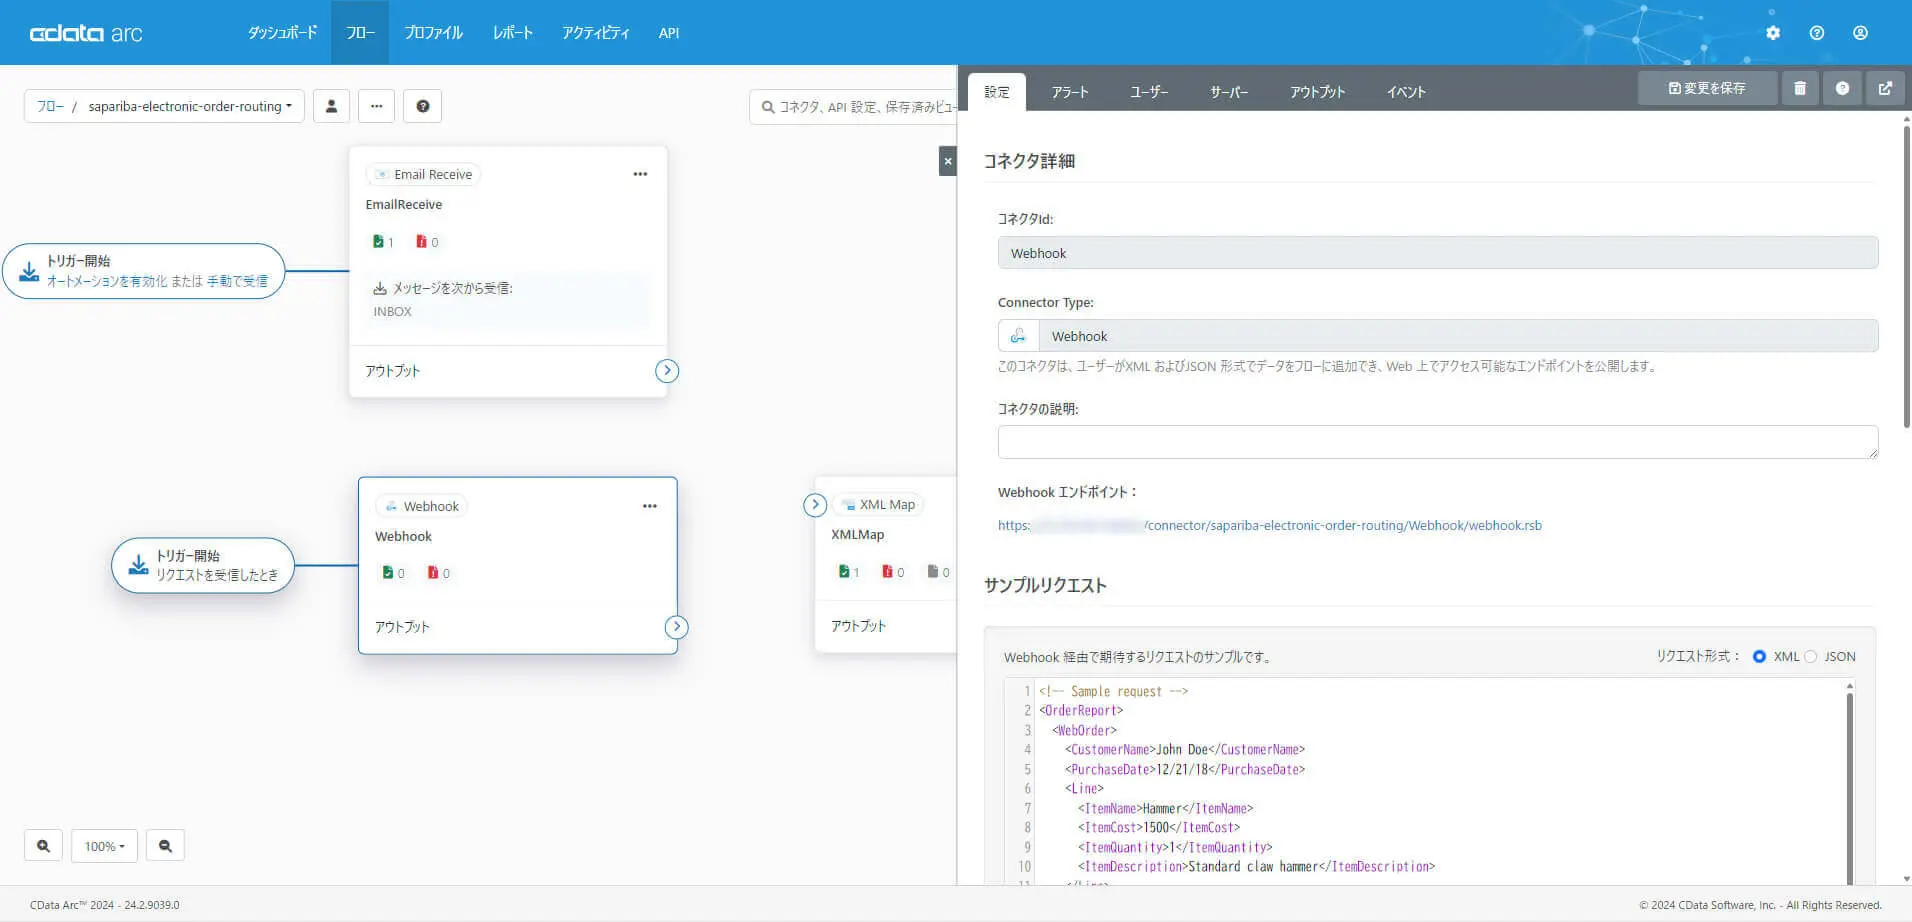The width and height of the screenshot is (1912, 922).
Task: Click the コネクタId field containing Webhook
Action: [x=1438, y=253]
